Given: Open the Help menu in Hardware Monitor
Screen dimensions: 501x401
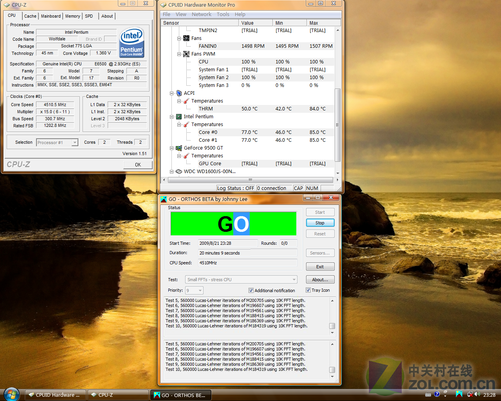Looking at the screenshot, I should click(x=240, y=14).
